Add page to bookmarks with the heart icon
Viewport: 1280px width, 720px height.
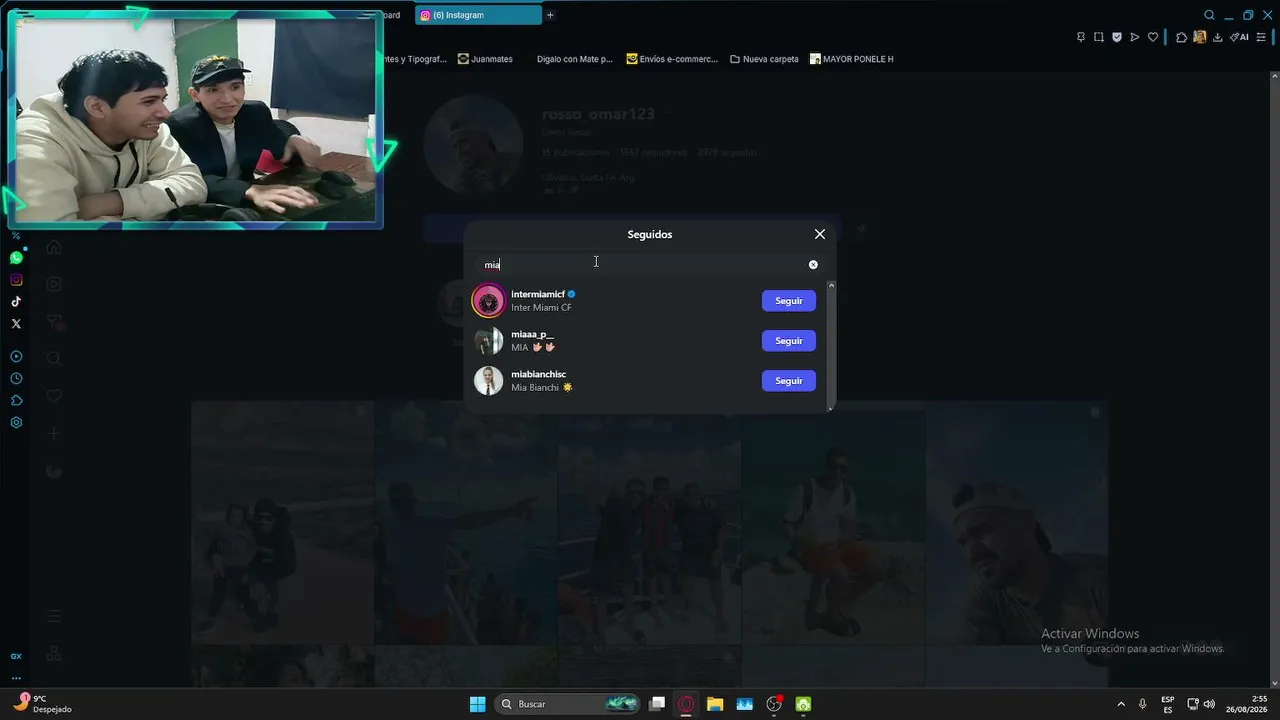click(1153, 37)
